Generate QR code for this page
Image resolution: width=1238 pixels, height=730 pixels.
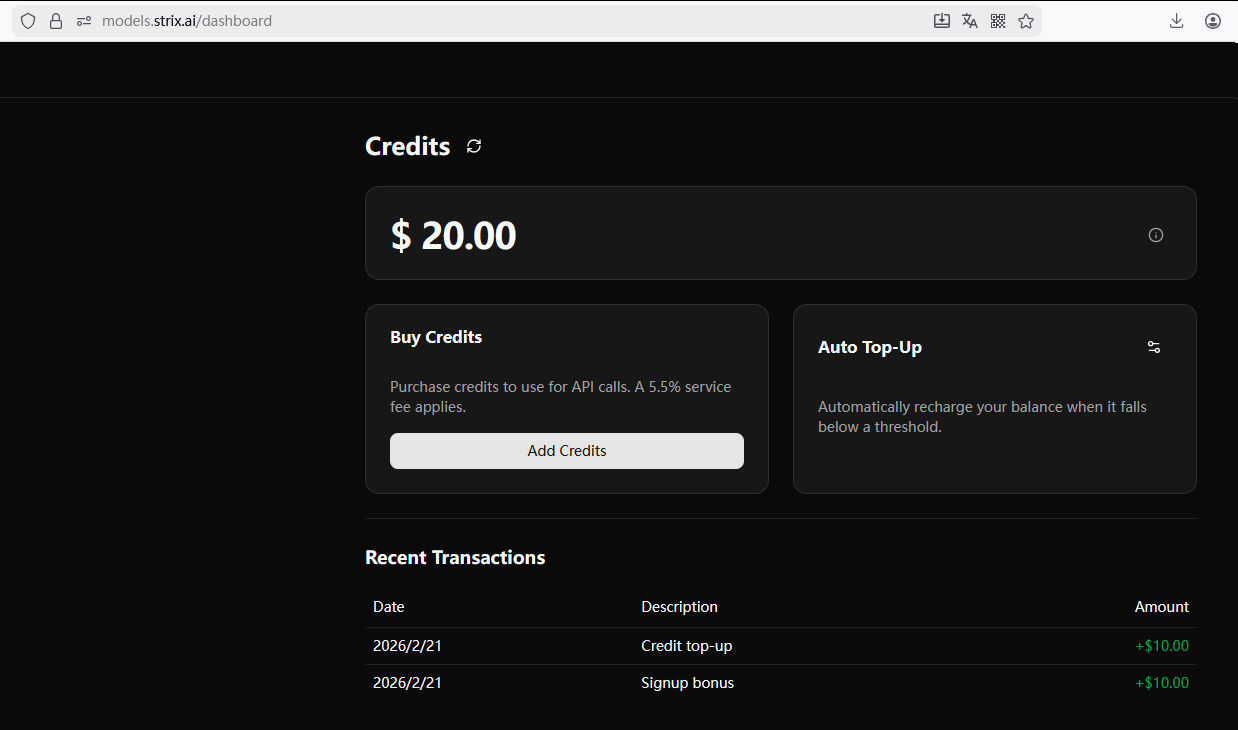pos(998,21)
